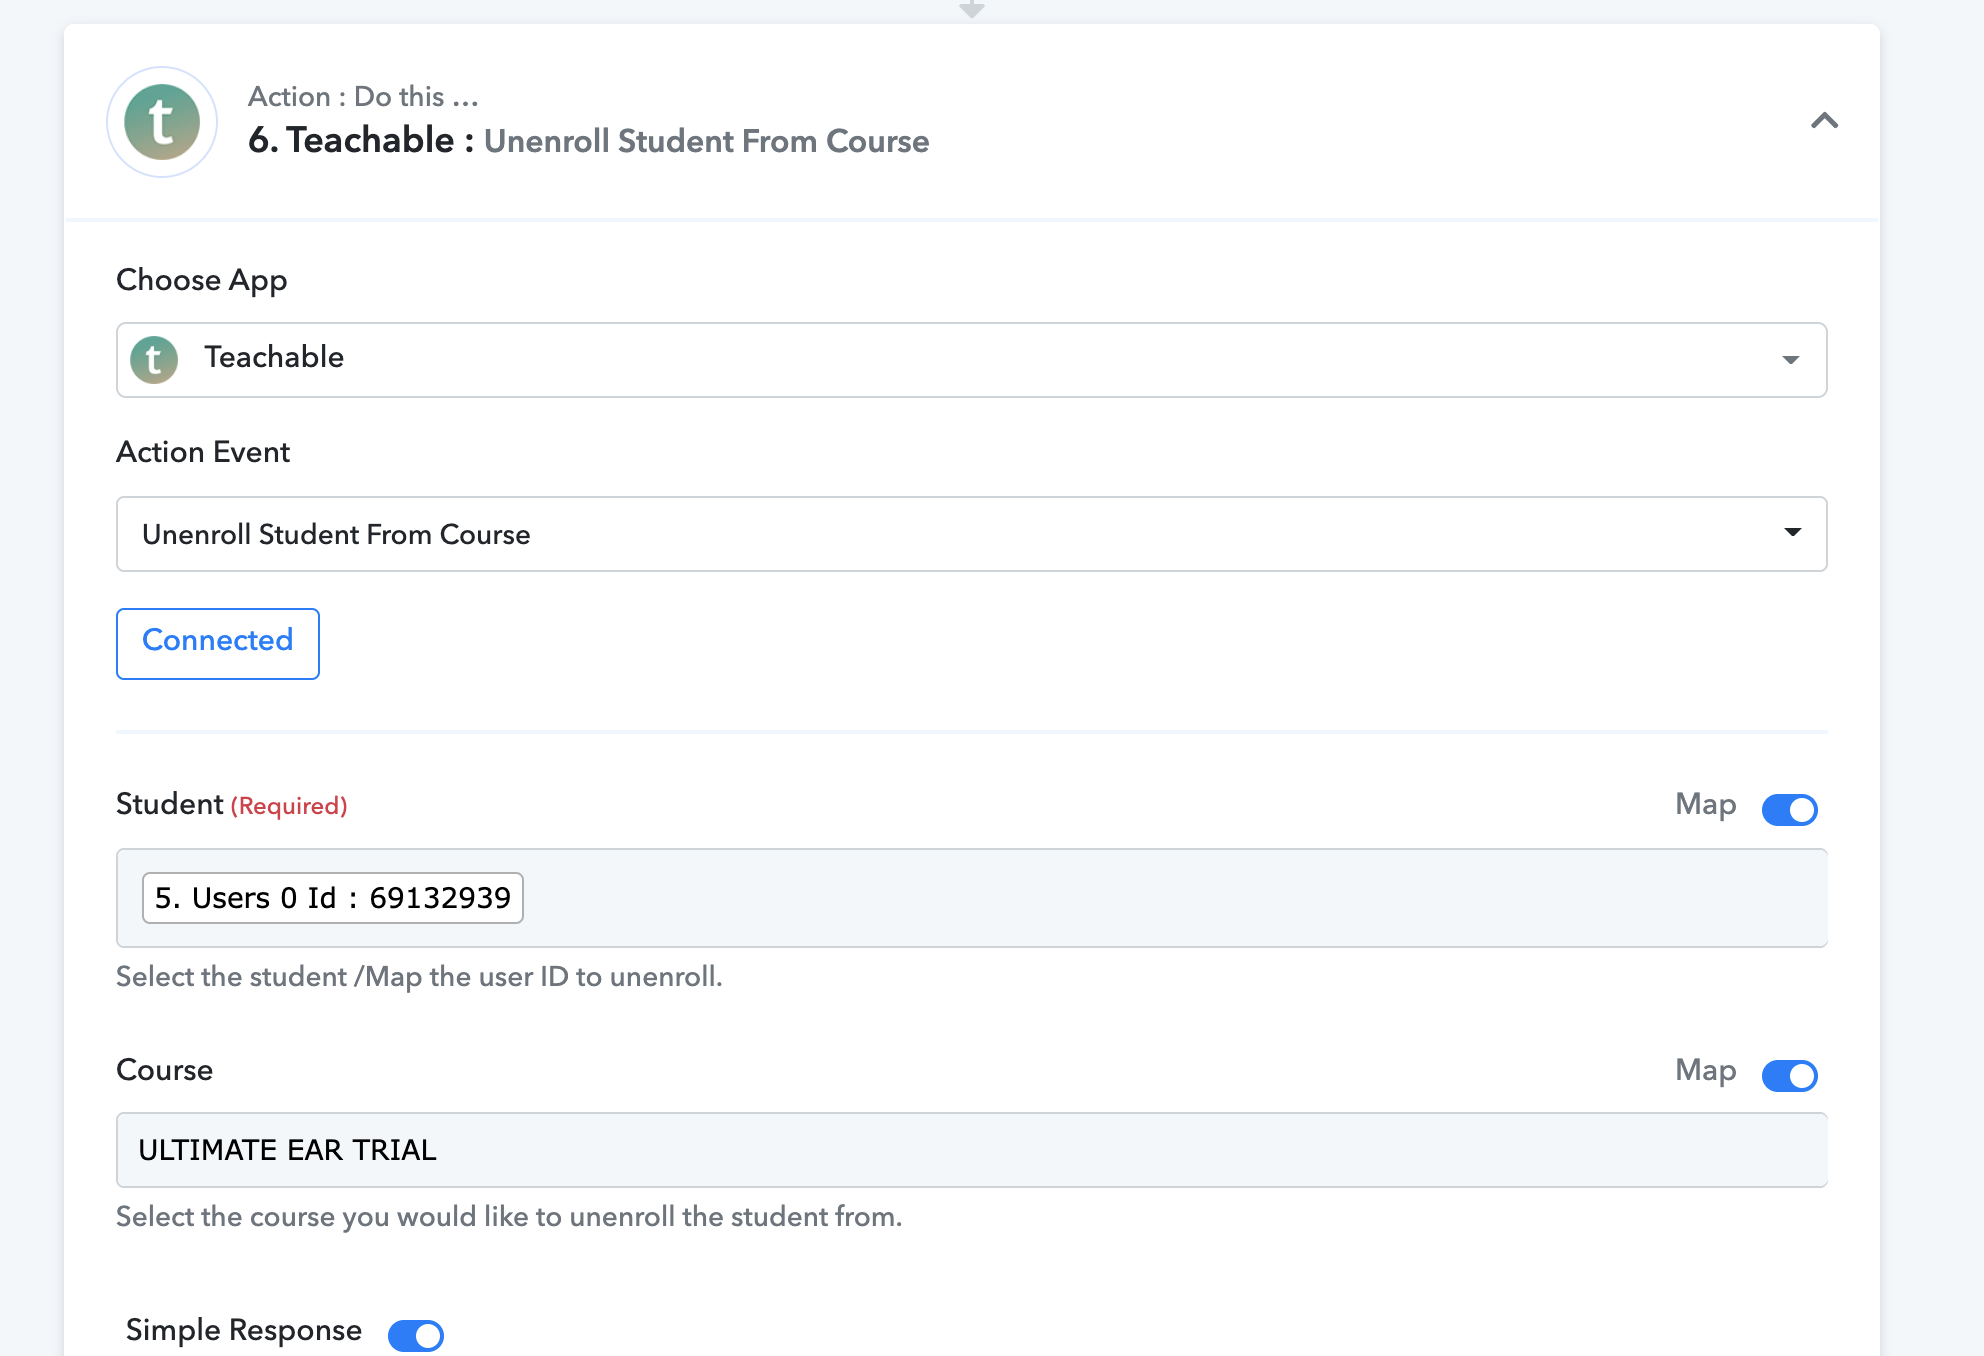This screenshot has width=1984, height=1356.
Task: Collapse the Teachable action step with the chevron
Action: click(x=1824, y=121)
